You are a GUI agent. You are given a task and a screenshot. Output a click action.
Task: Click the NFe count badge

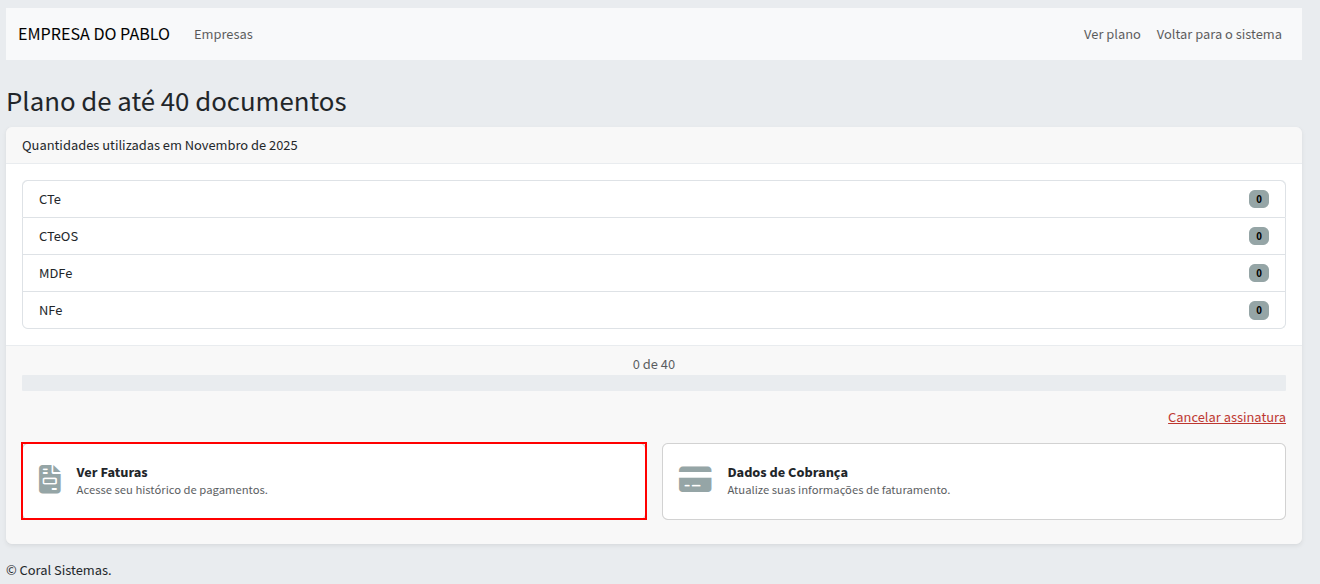coord(1258,310)
